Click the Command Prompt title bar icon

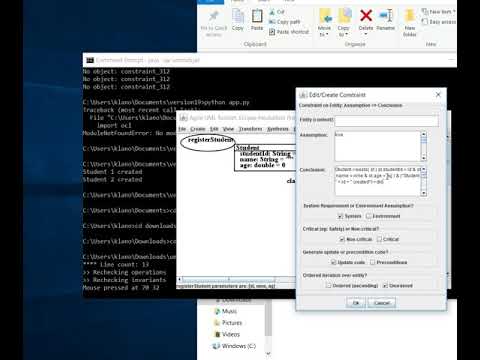[x=90, y=60]
